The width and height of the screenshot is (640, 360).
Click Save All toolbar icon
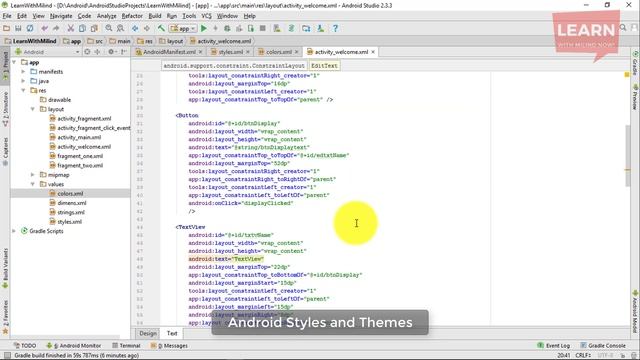click(x=18, y=28)
